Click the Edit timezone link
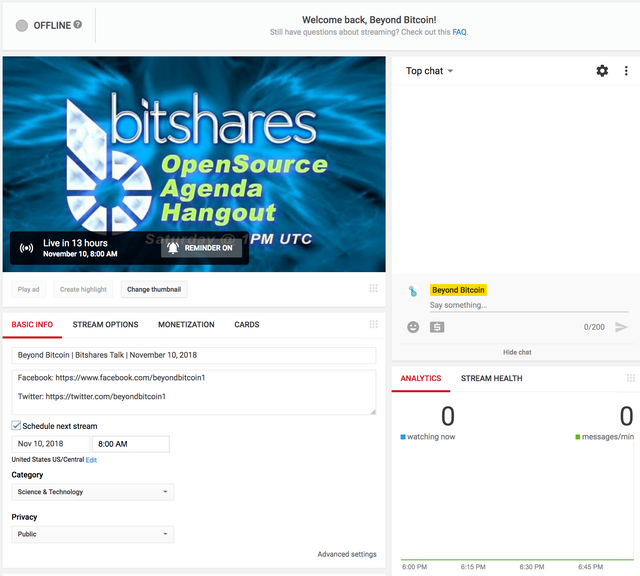Screen dimensions: 640x576 (x=91, y=460)
